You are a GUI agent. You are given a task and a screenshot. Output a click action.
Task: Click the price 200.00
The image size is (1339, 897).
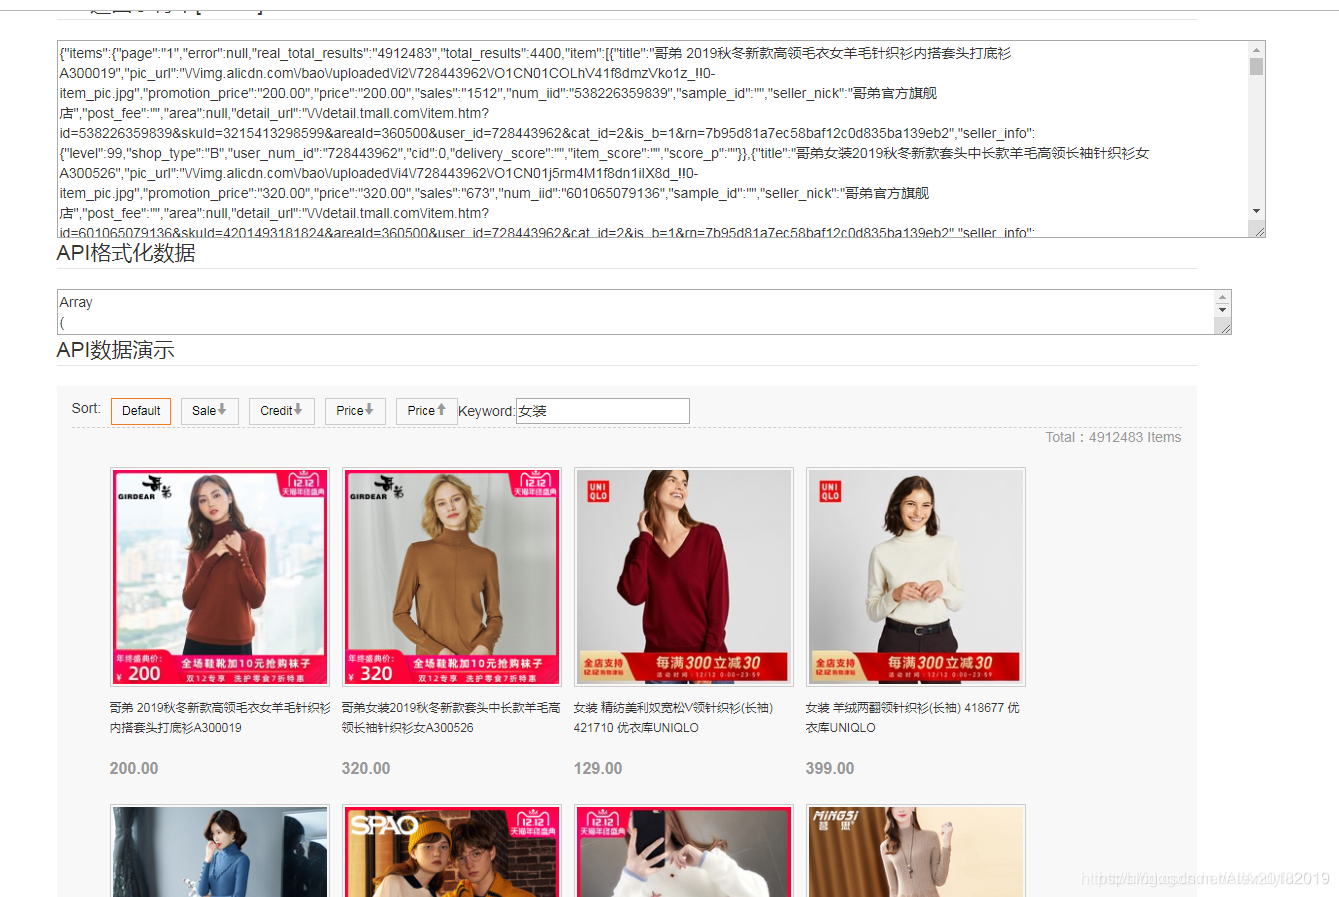(134, 769)
